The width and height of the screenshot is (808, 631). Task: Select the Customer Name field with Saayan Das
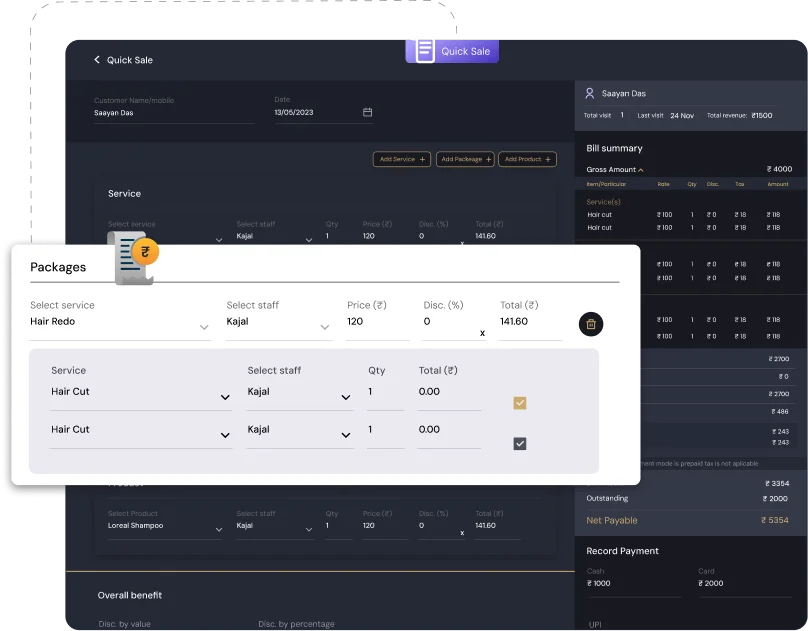pyautogui.click(x=172, y=113)
